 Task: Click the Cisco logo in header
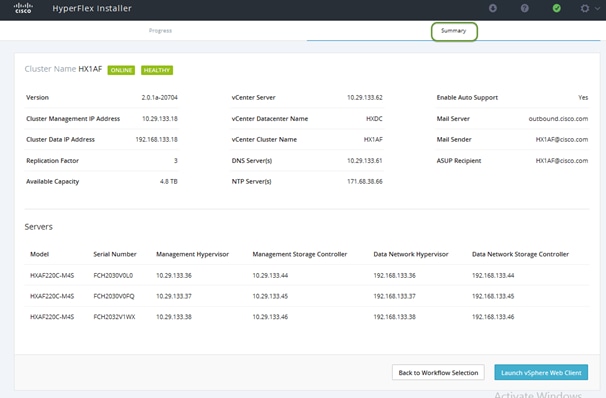pos(23,8)
